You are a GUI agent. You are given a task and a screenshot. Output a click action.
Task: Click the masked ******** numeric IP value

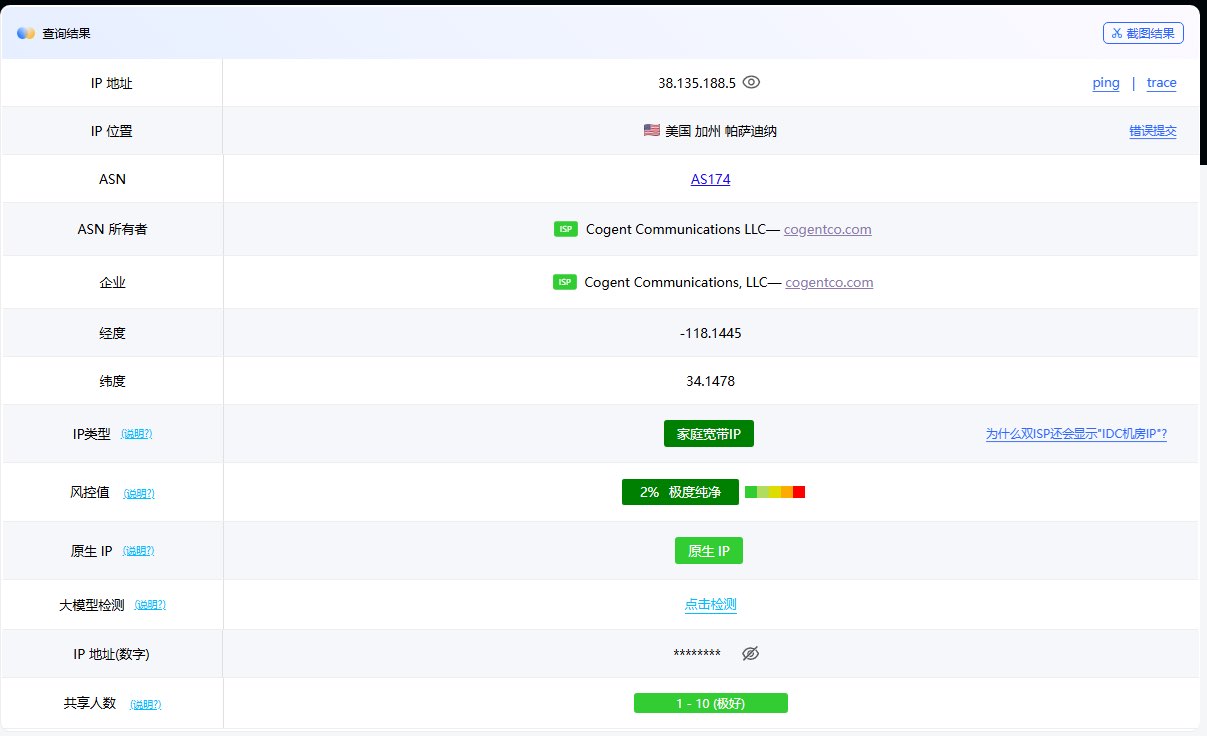click(x=697, y=655)
